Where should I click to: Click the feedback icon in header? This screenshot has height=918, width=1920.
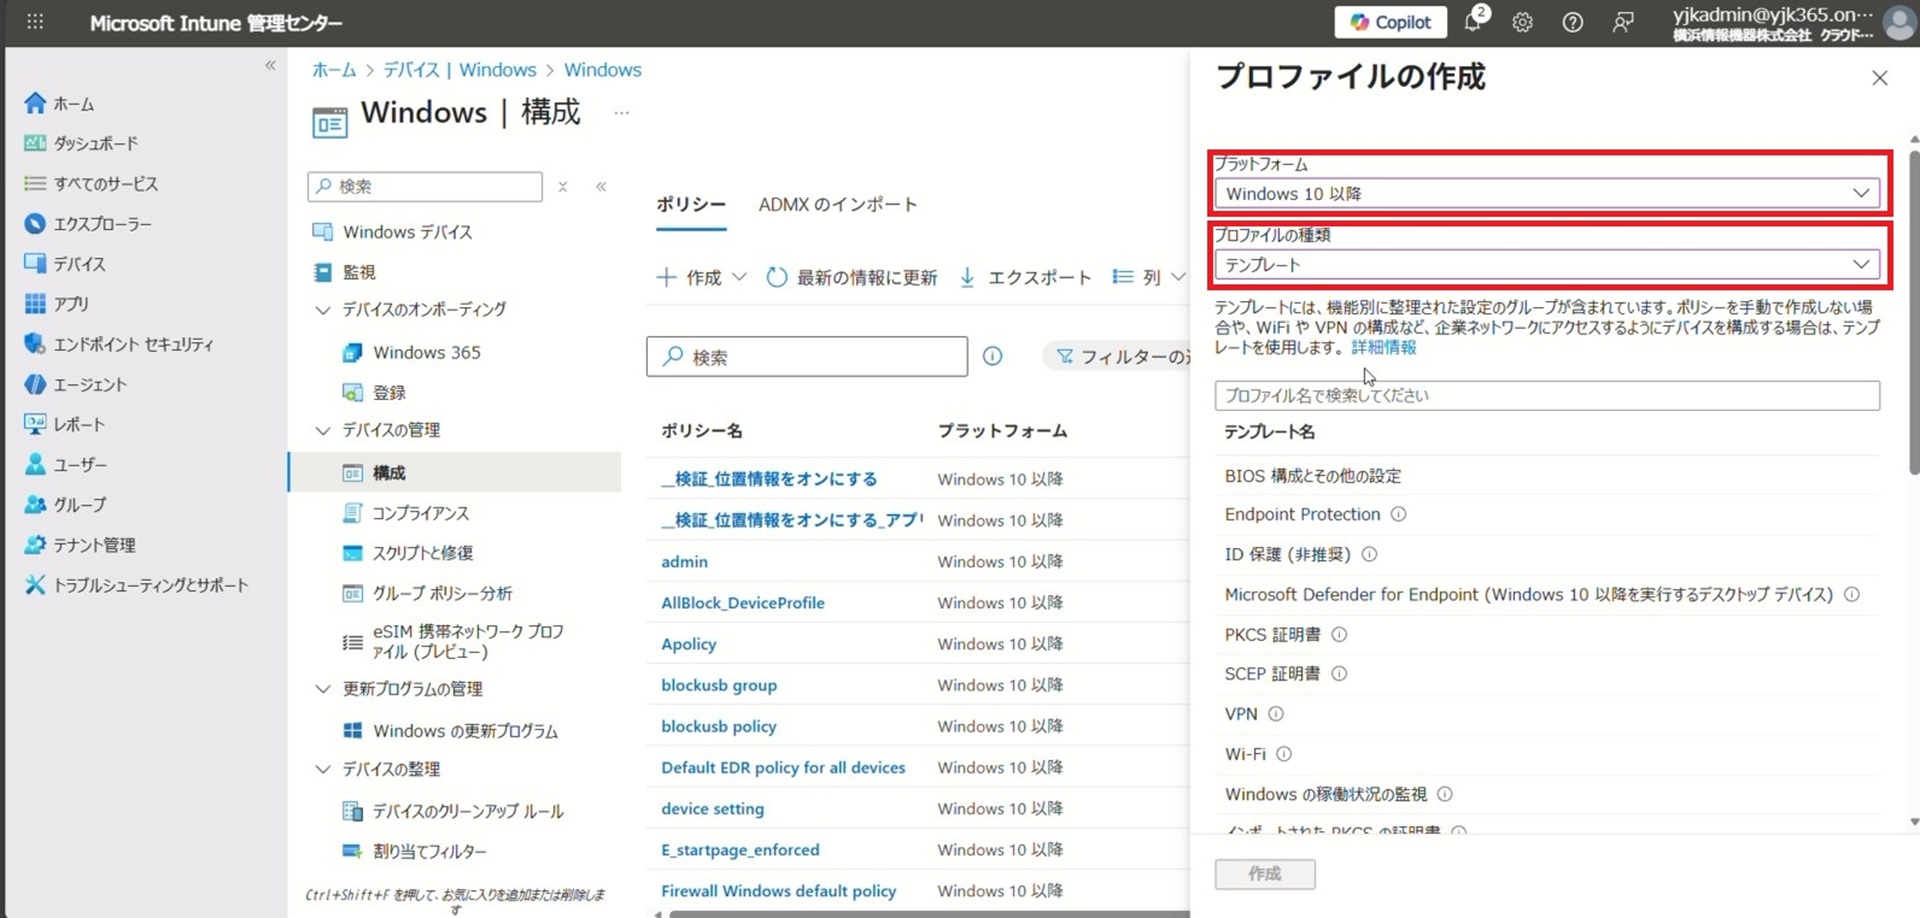[x=1623, y=22]
